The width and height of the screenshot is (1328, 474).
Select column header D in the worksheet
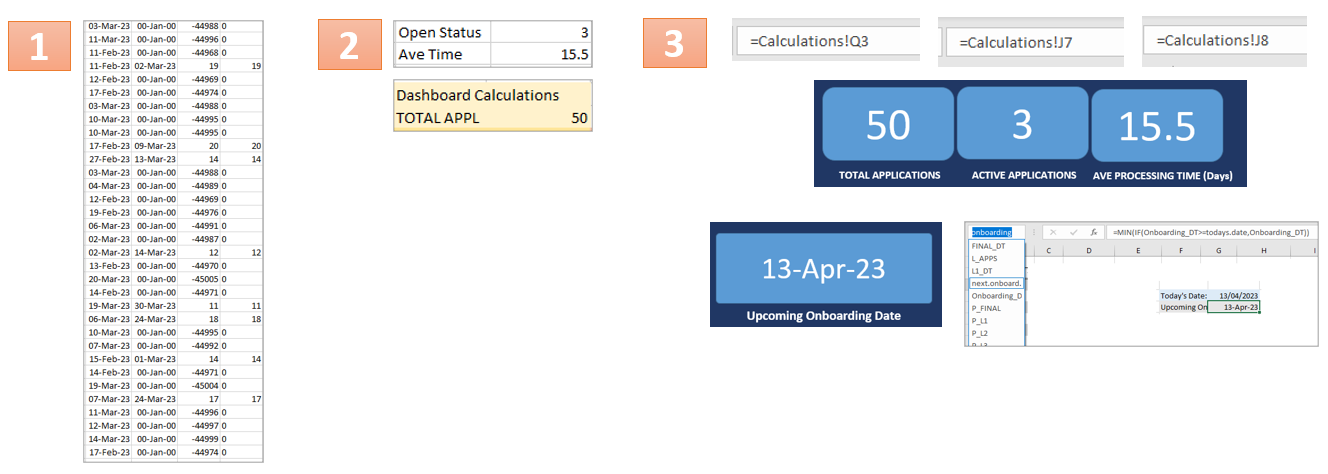[1089, 251]
